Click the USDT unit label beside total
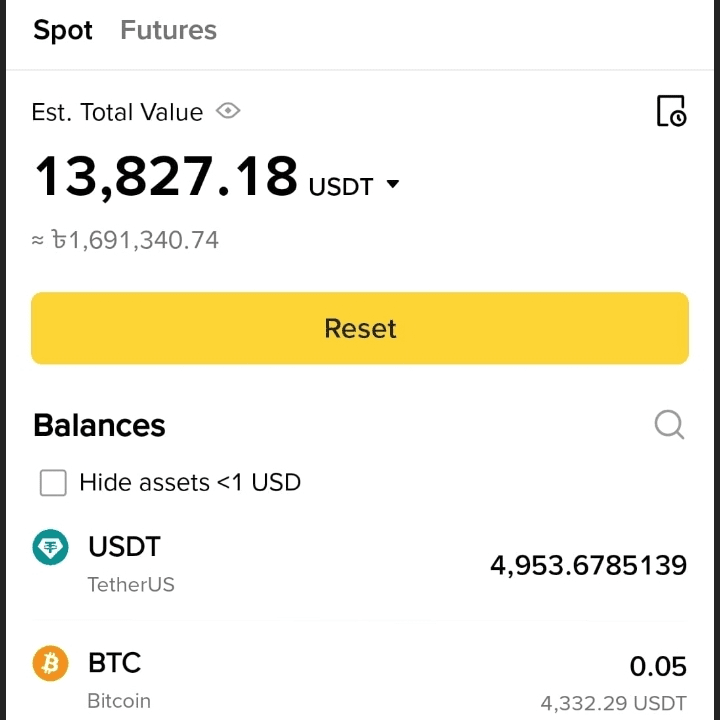The image size is (720, 720). click(341, 187)
